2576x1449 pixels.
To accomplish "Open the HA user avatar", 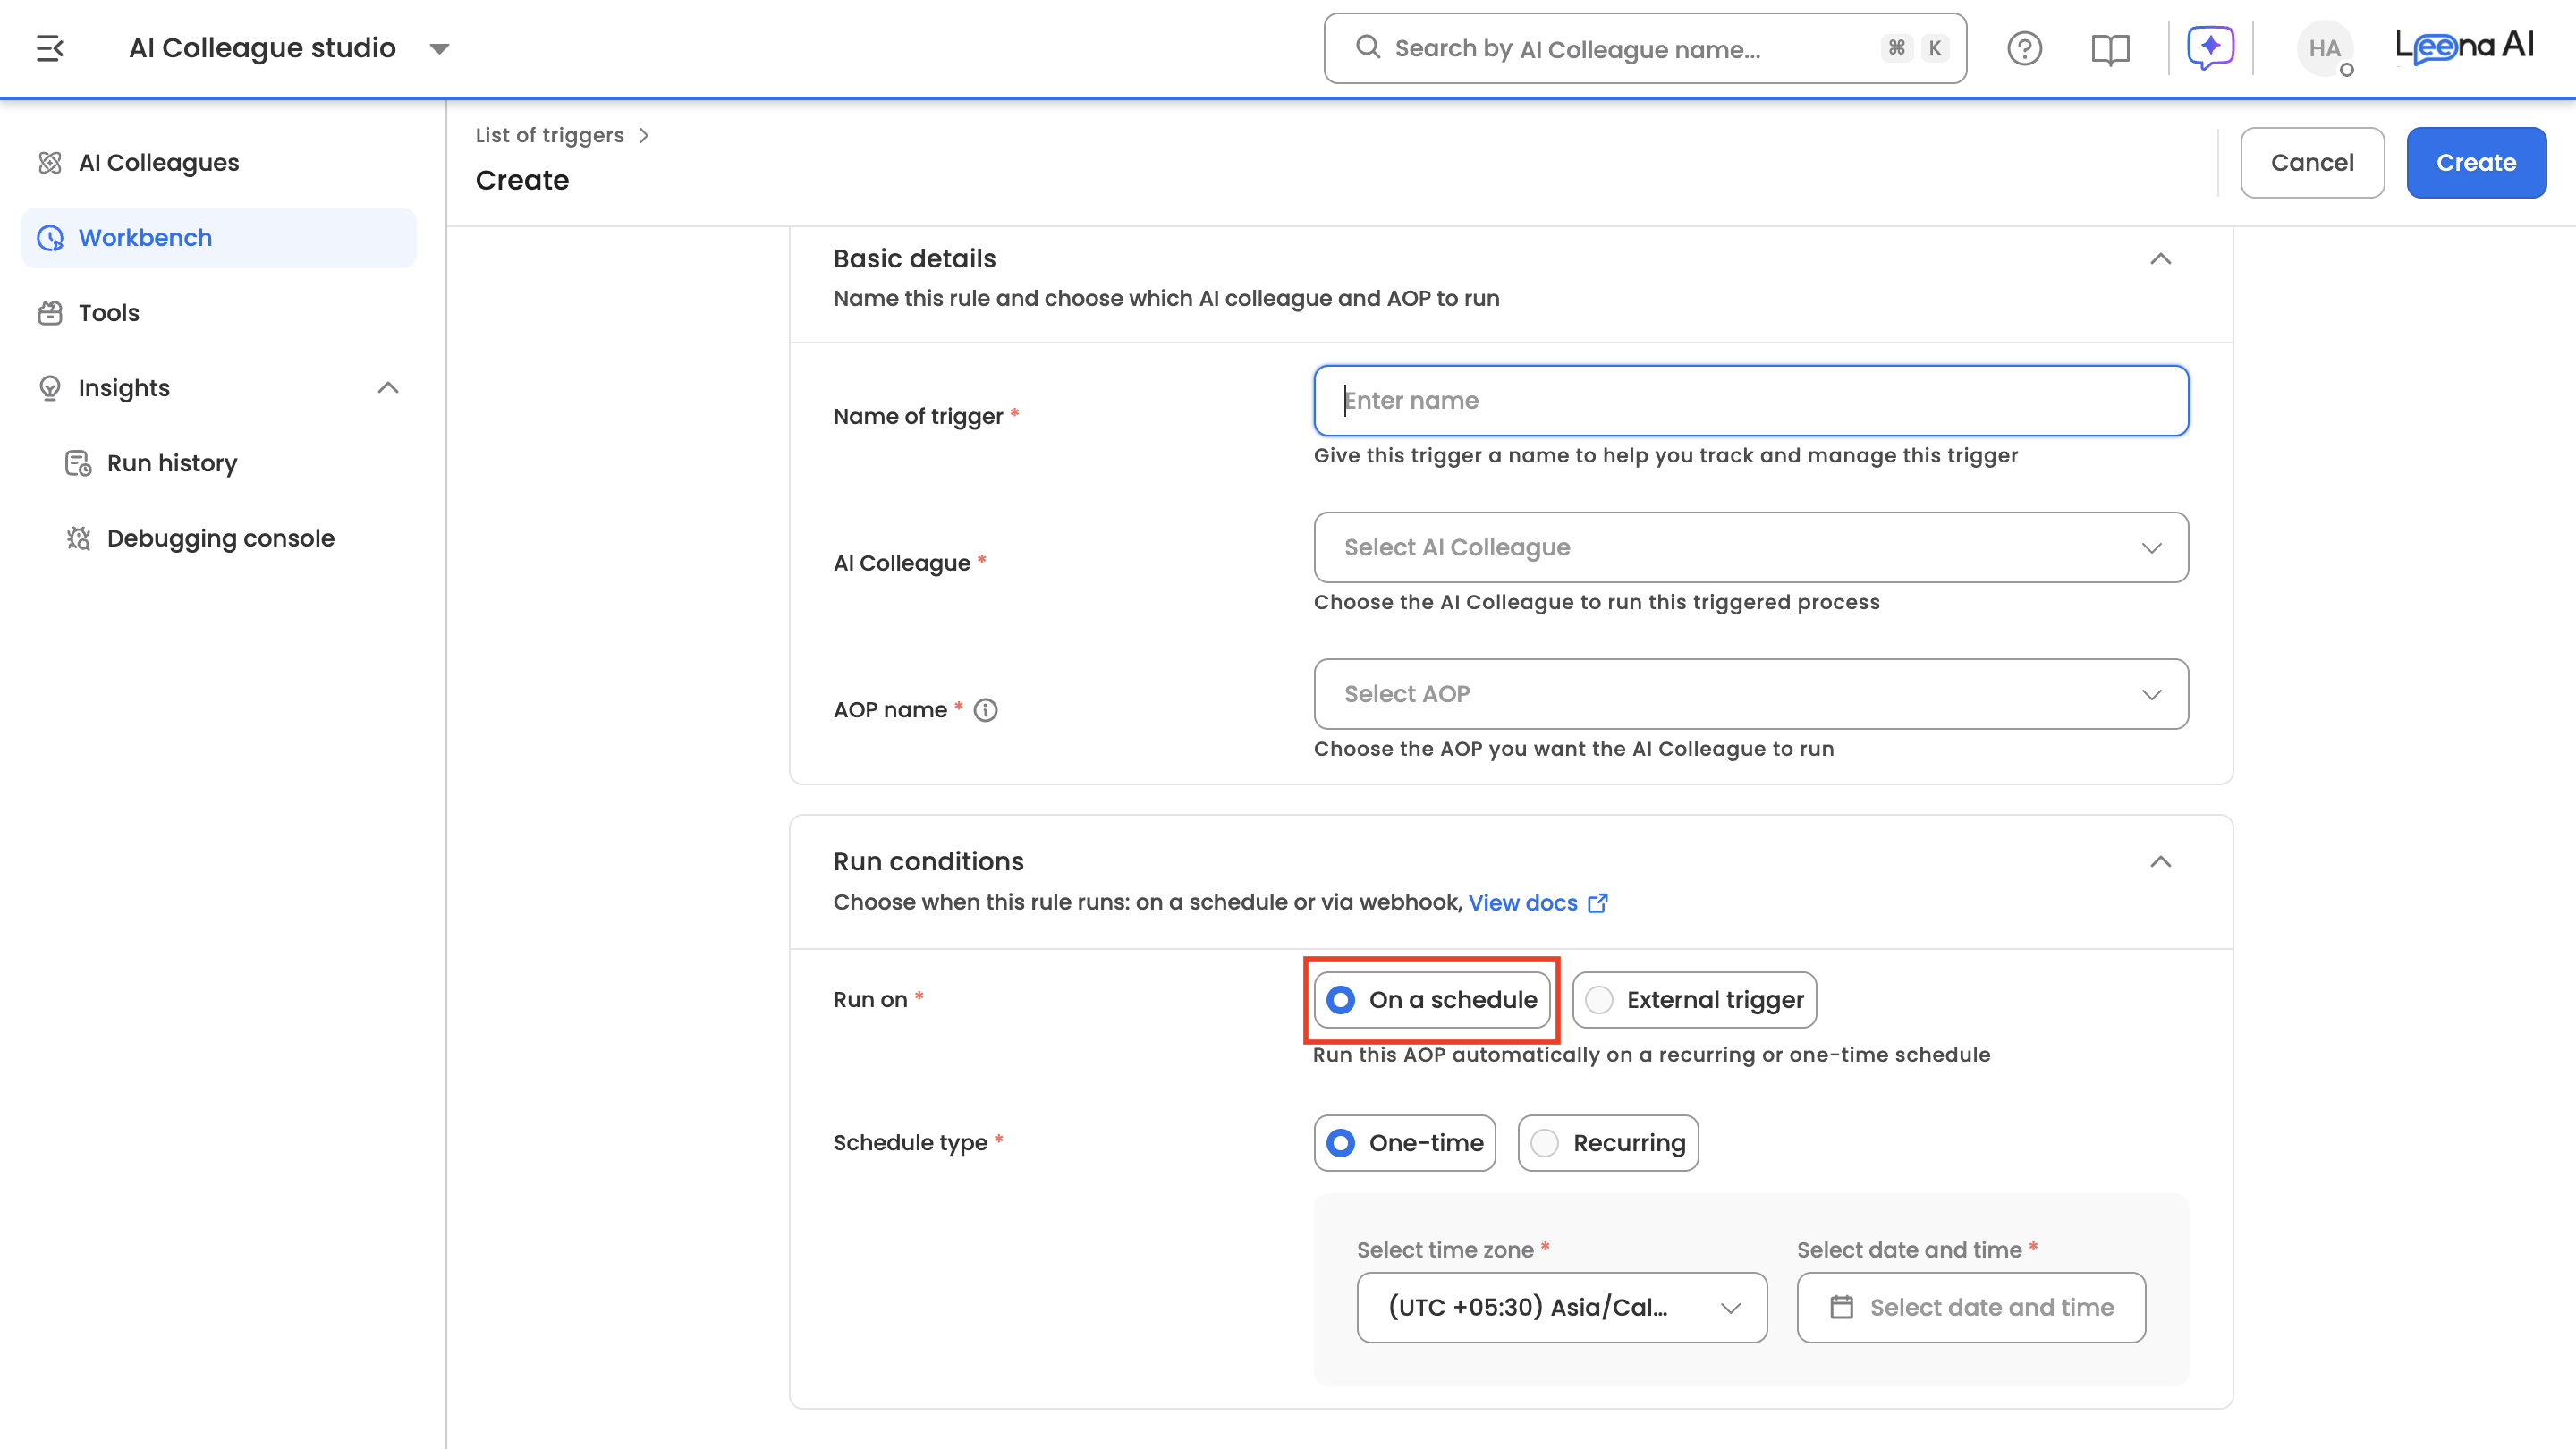I will 2325,48.
